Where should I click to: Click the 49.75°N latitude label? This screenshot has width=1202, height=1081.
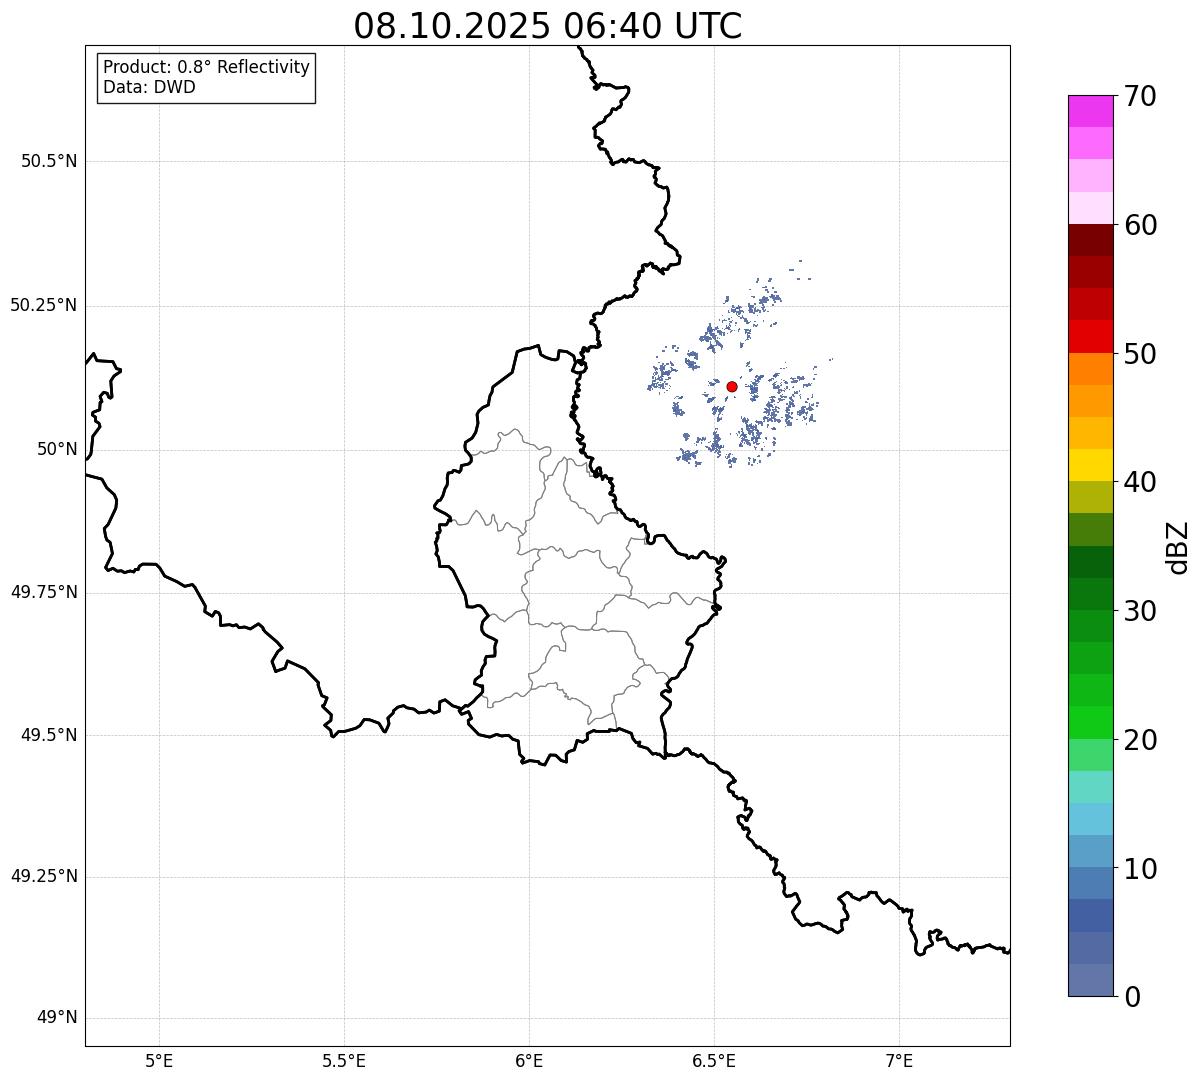click(x=44, y=592)
